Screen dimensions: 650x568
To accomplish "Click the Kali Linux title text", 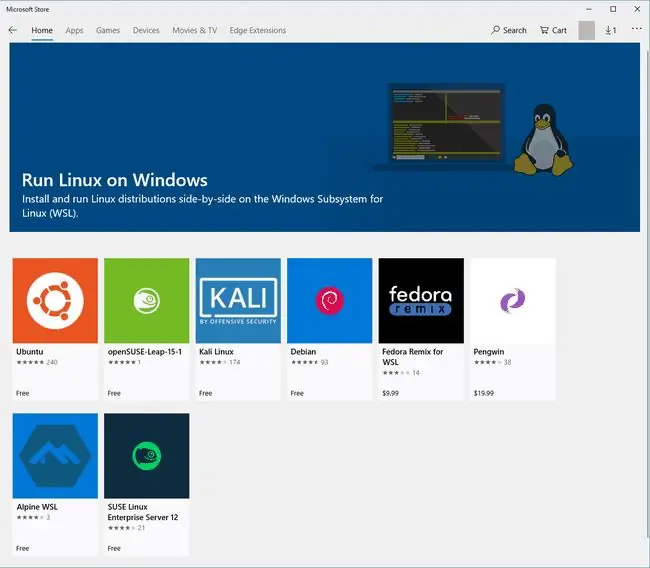I will pos(216,352).
